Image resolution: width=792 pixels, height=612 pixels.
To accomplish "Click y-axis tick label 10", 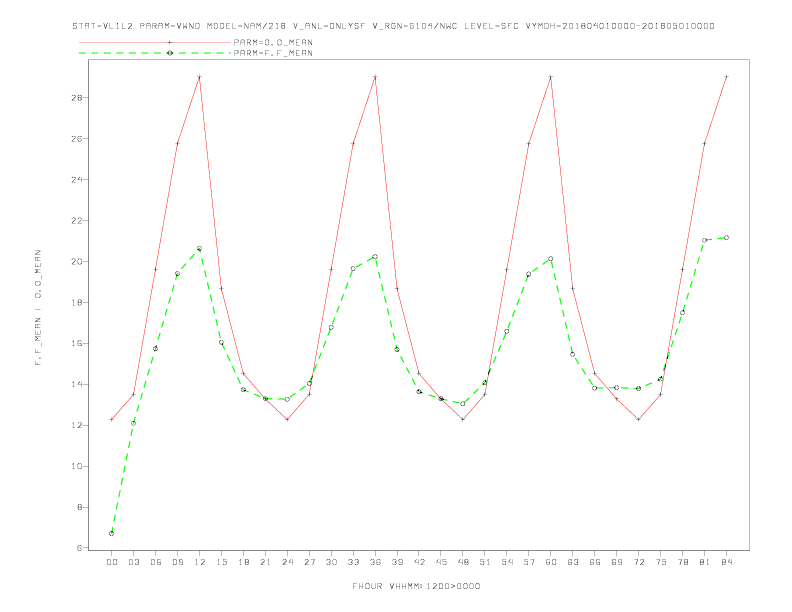I will [x=76, y=466].
